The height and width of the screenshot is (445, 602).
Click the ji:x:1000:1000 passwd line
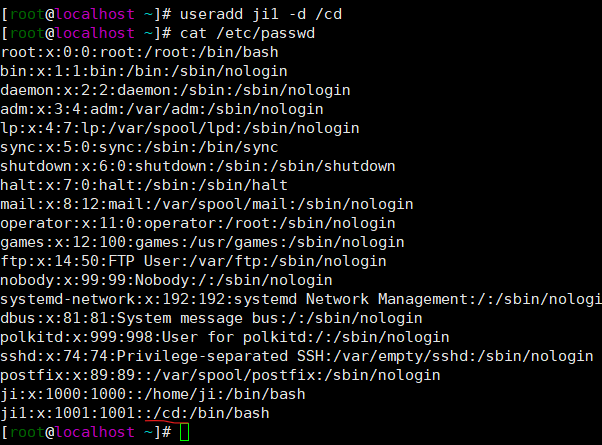pyautogui.click(x=125, y=394)
